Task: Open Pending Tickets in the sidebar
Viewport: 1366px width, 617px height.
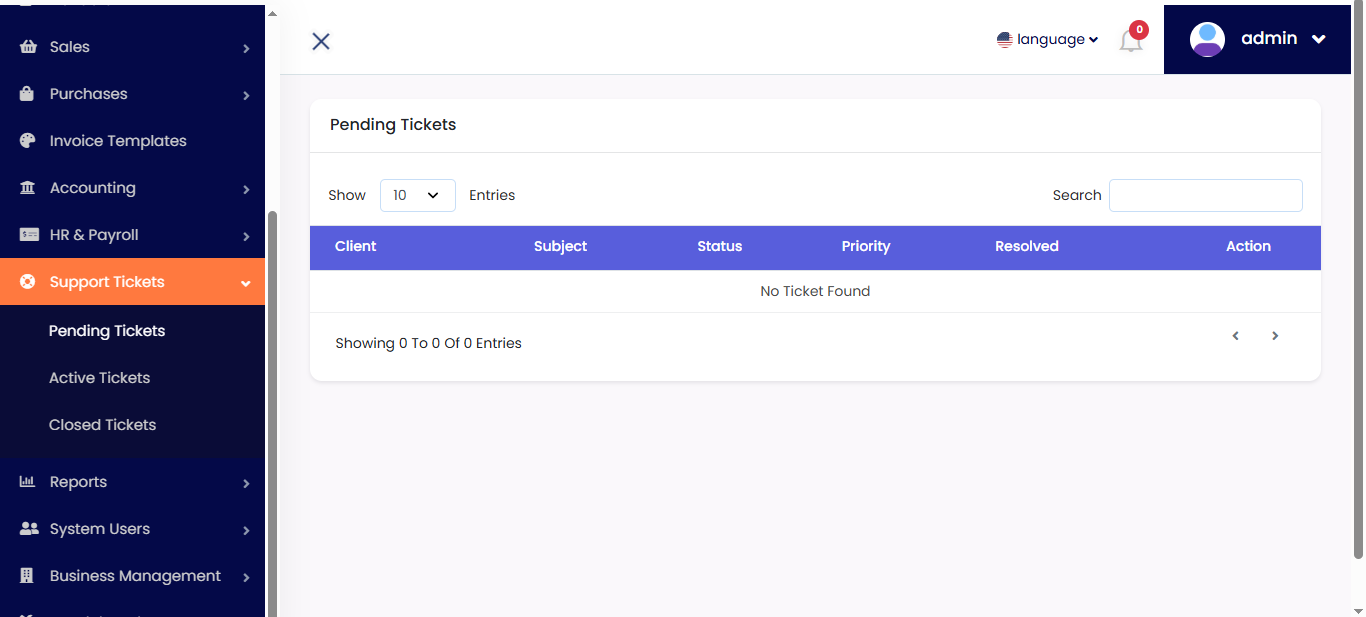Action: 107,331
